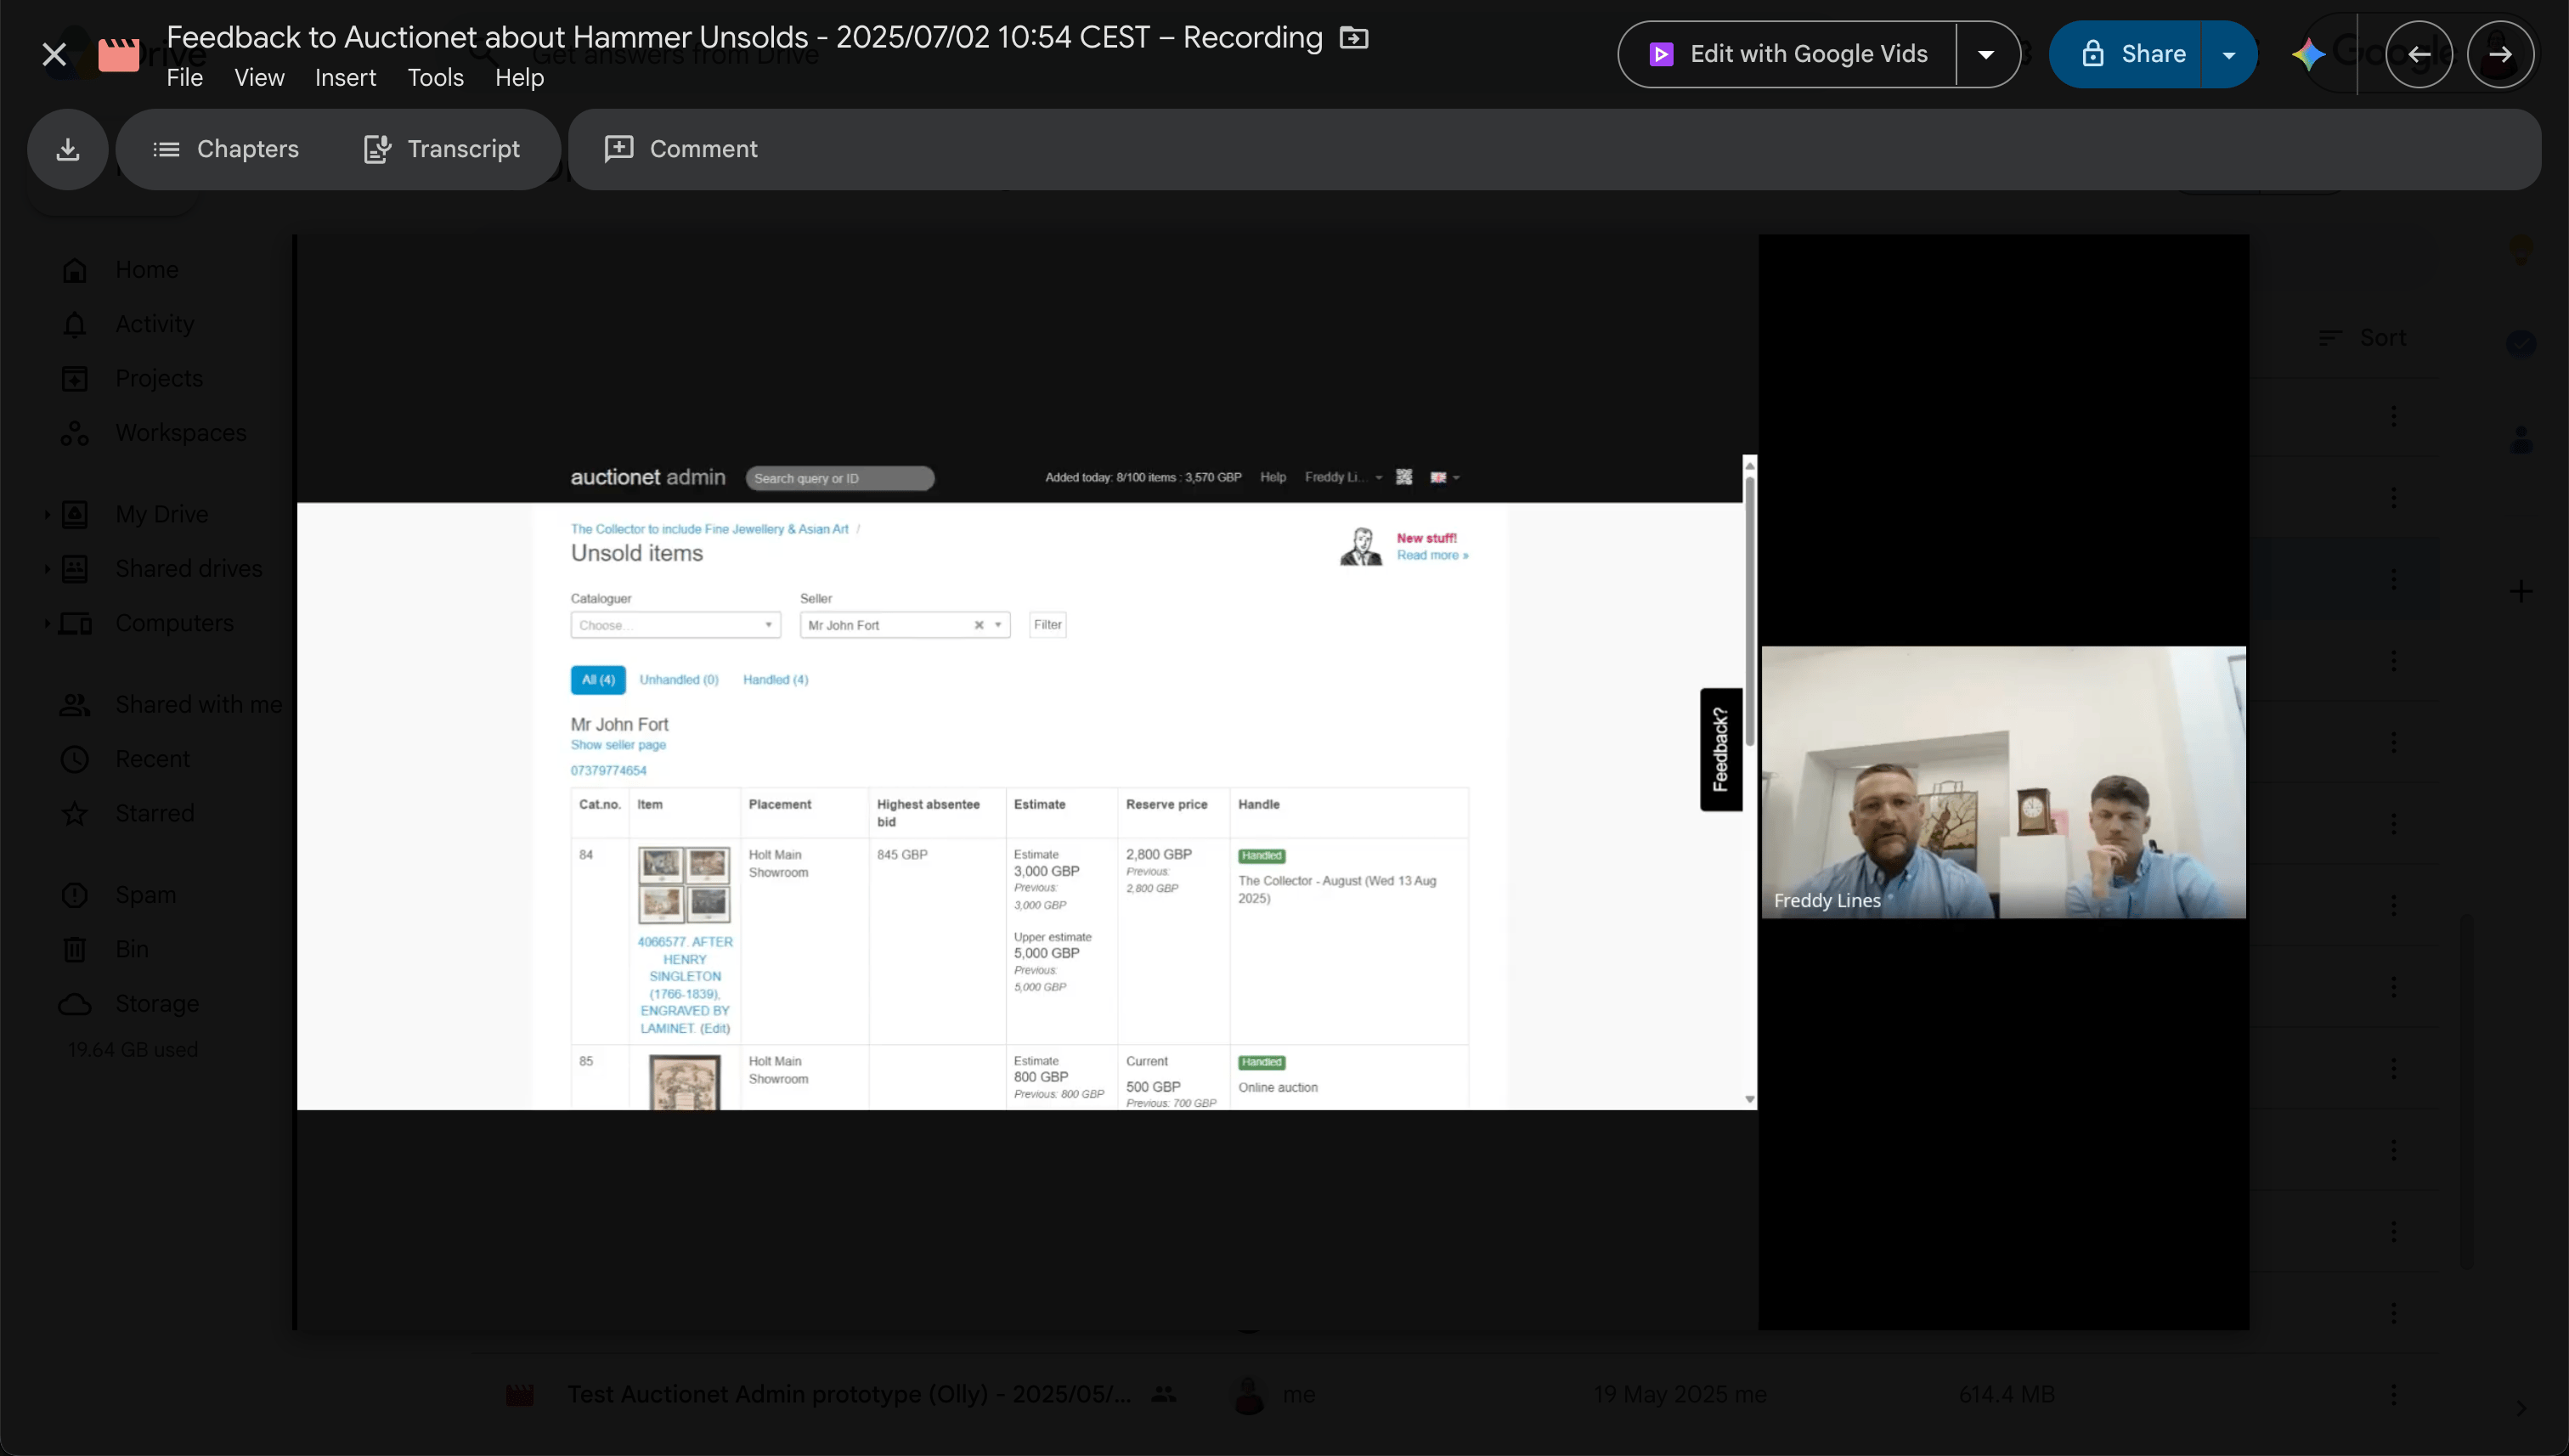Click the Filter button in the recording

coord(1047,625)
